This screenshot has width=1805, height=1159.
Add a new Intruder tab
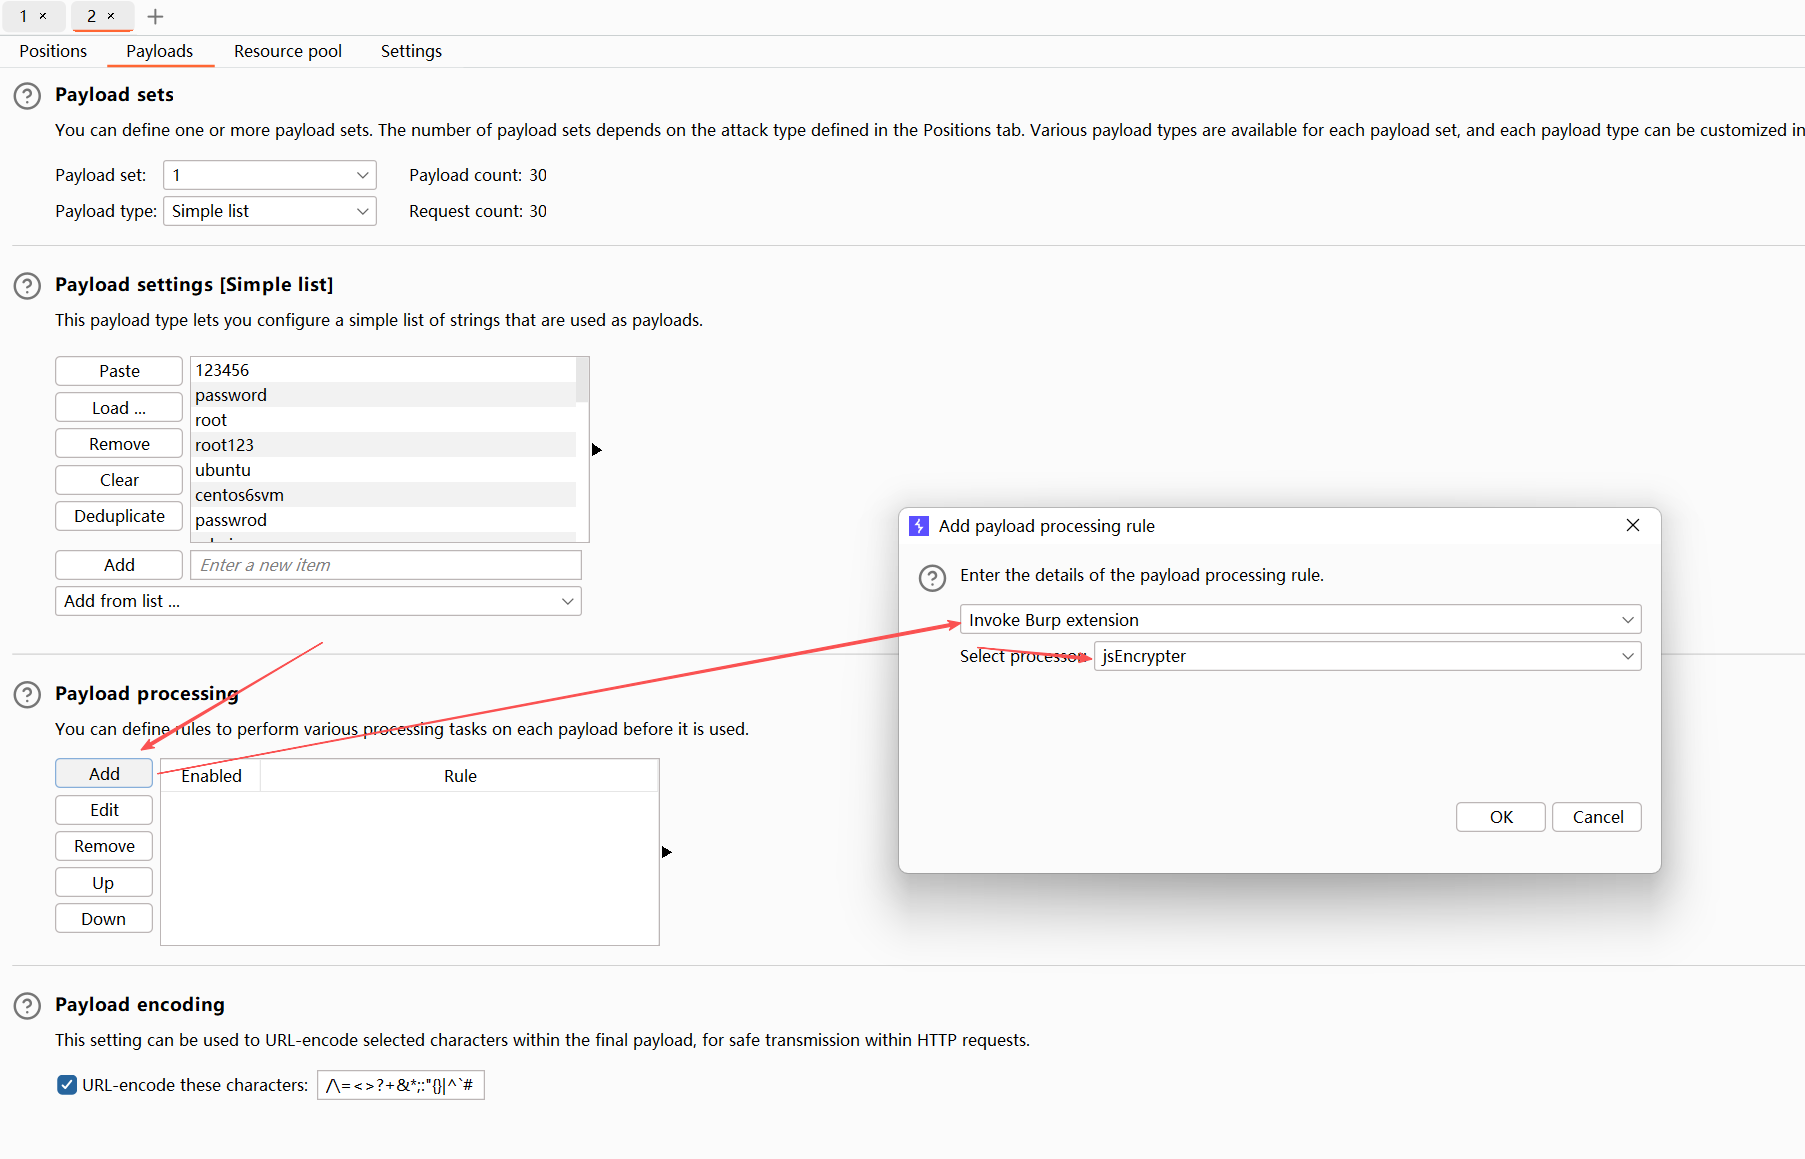pos(155,16)
